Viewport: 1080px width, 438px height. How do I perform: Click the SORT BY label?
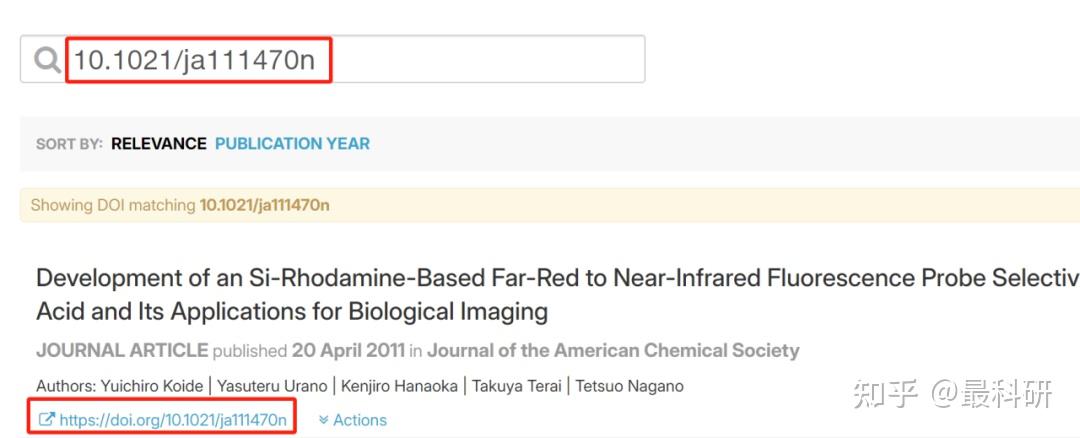pos(69,144)
